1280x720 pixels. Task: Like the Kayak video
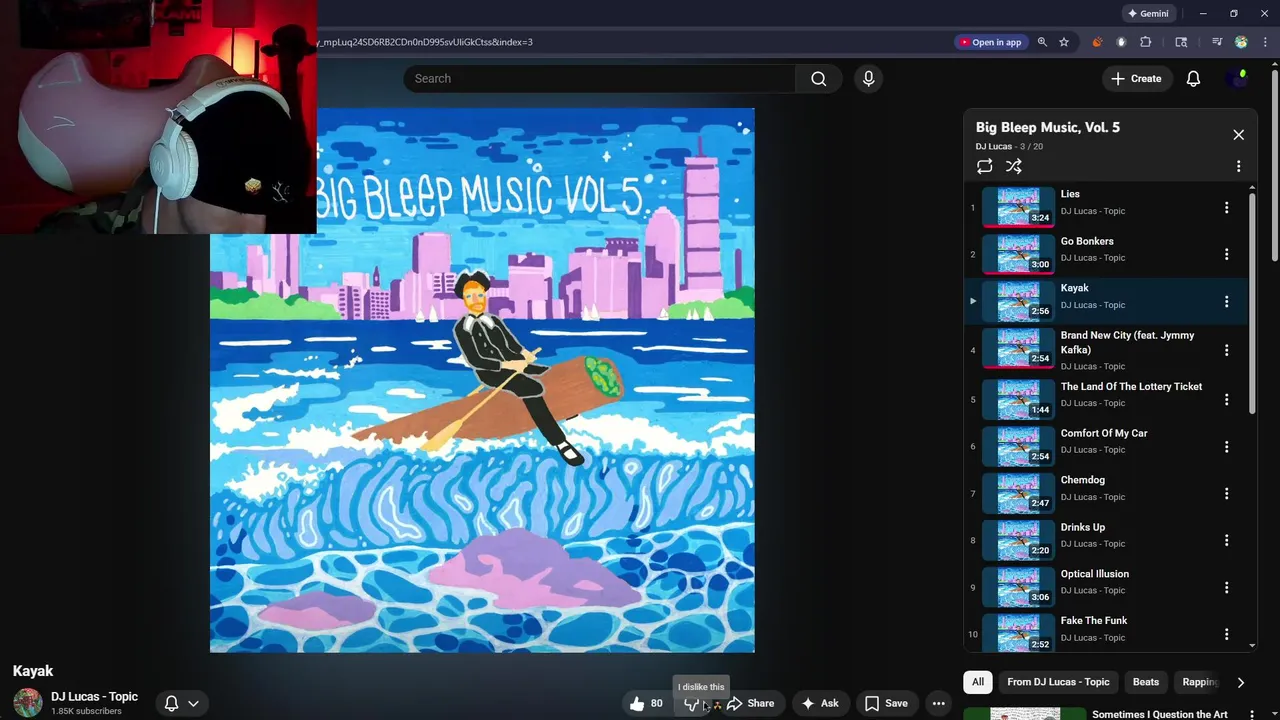648,703
